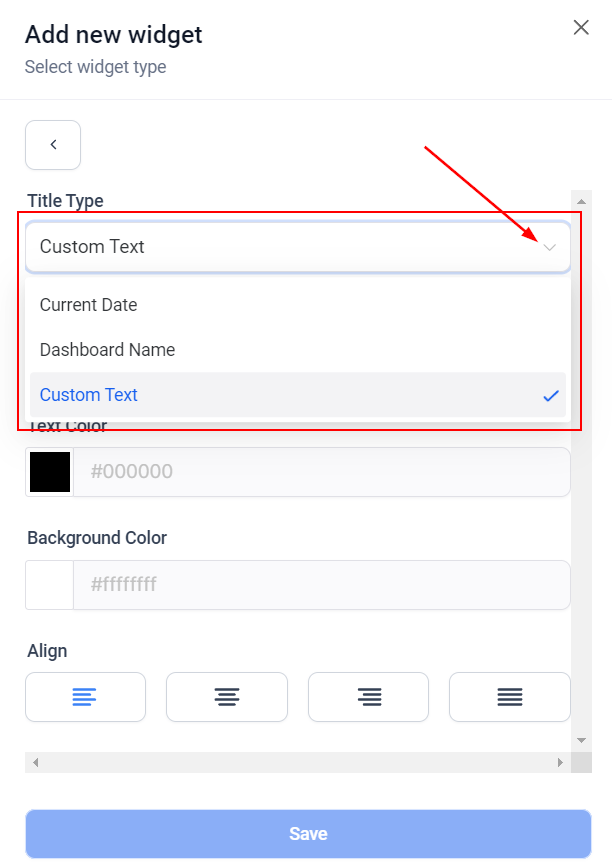Re-select the Custom Text option
The width and height of the screenshot is (612, 865).
pyautogui.click(x=88, y=395)
